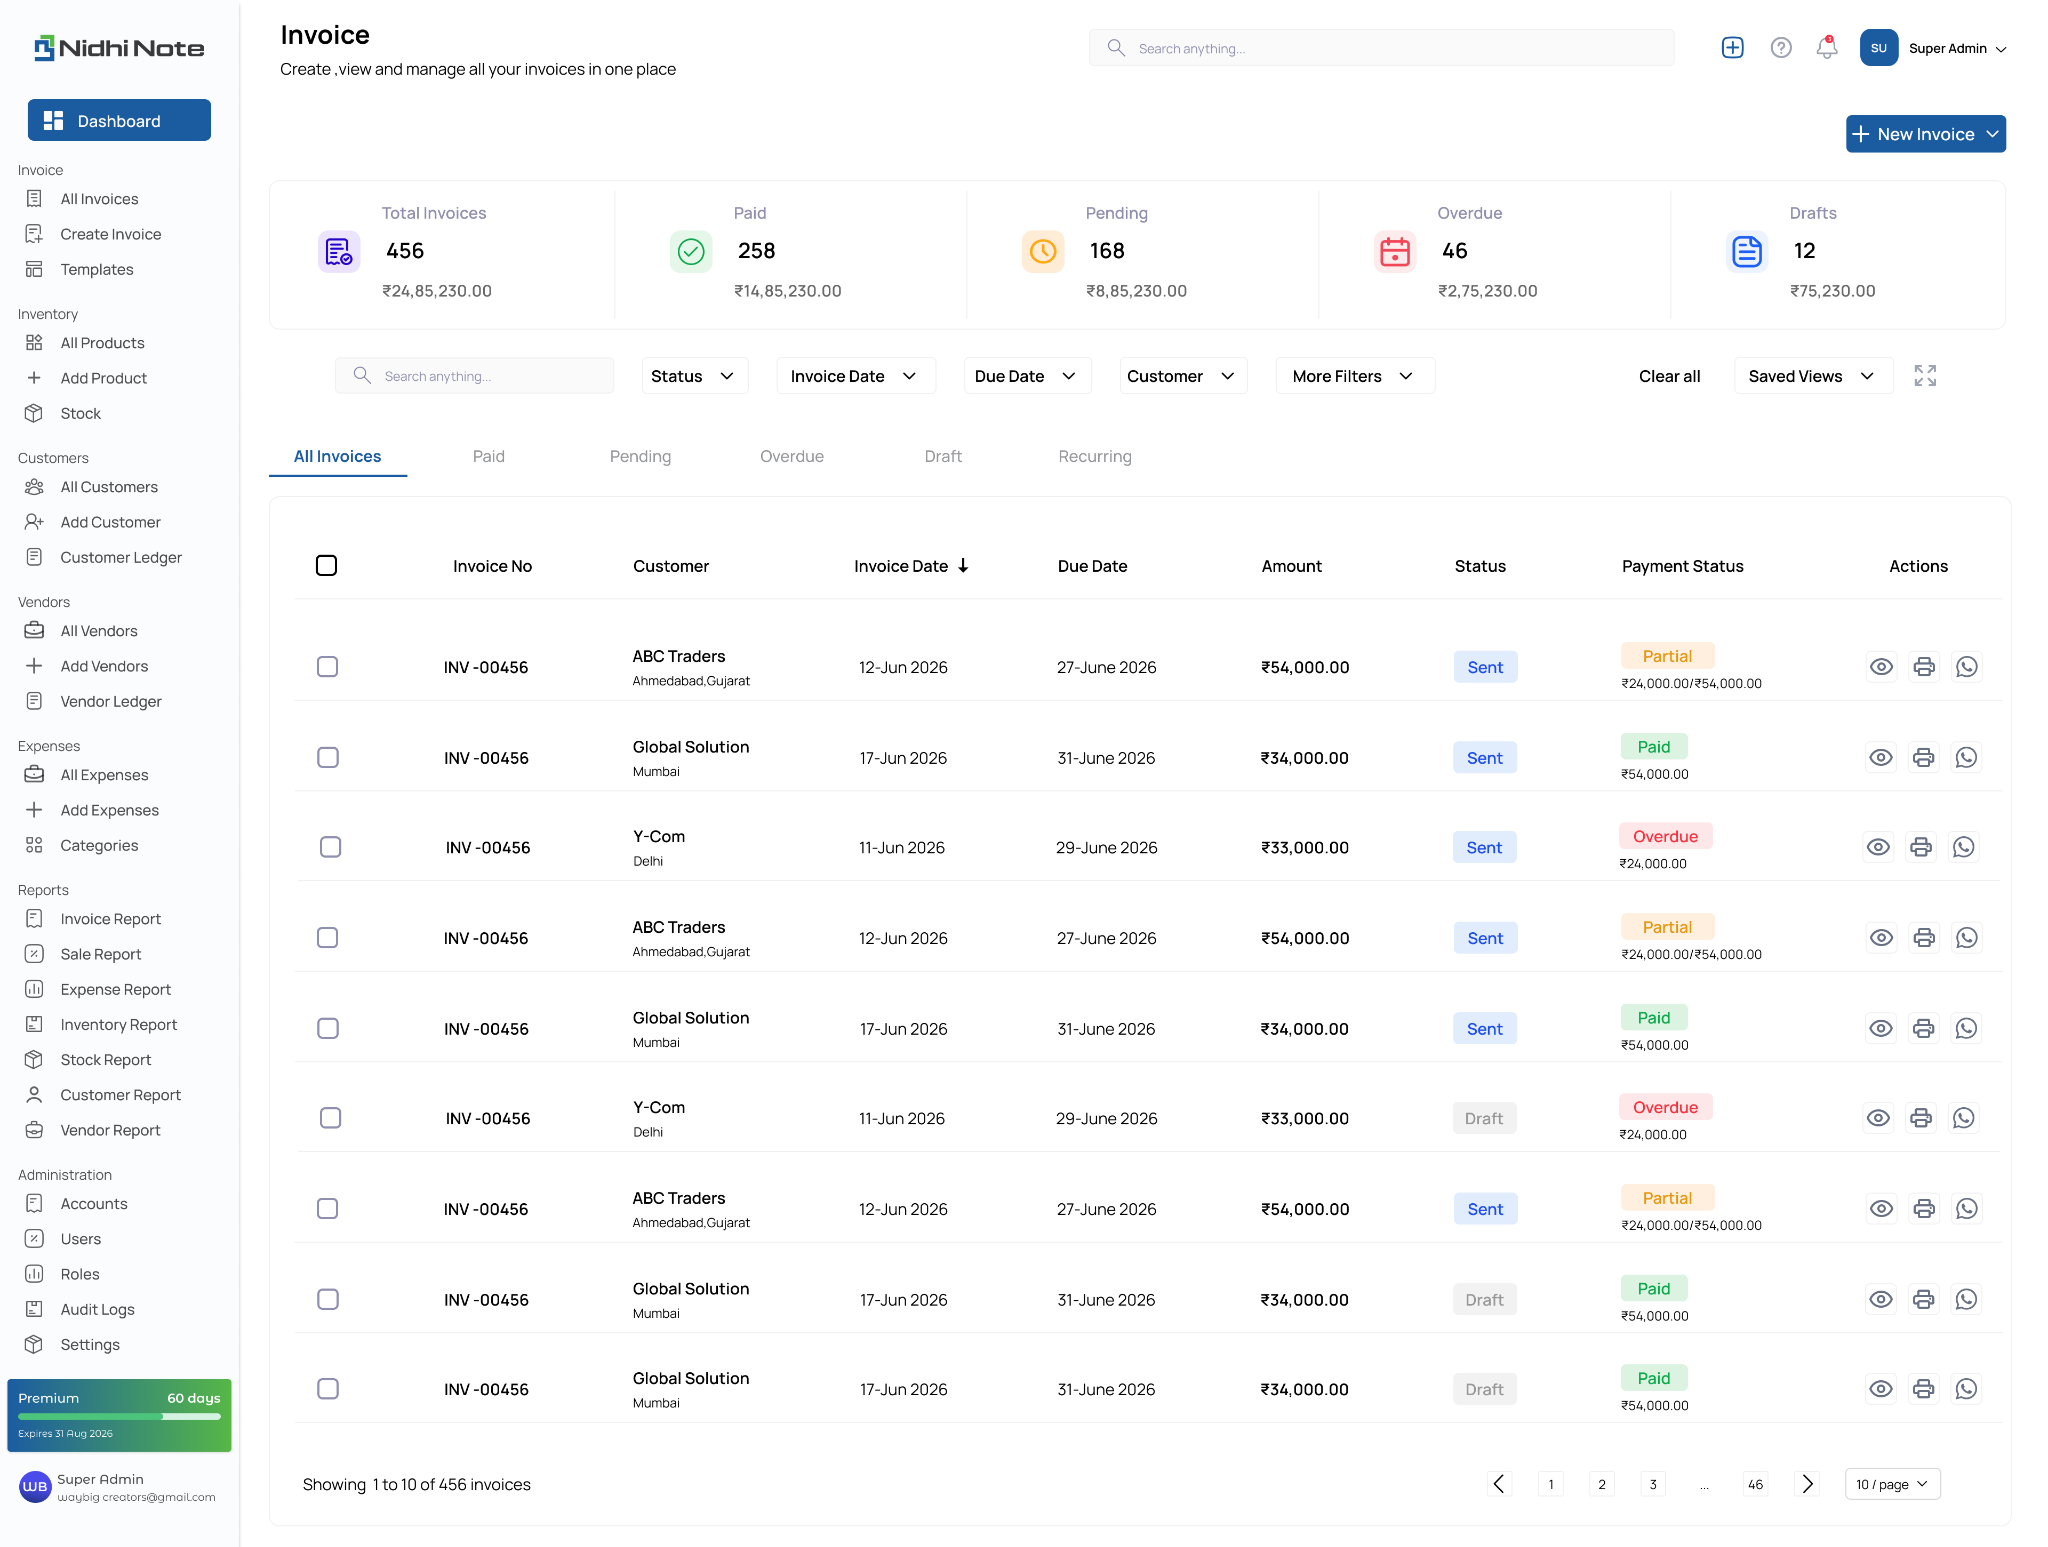This screenshot has height=1547, width=2048.
Task: Open the Due Date filter dropdown
Action: click(x=1027, y=376)
